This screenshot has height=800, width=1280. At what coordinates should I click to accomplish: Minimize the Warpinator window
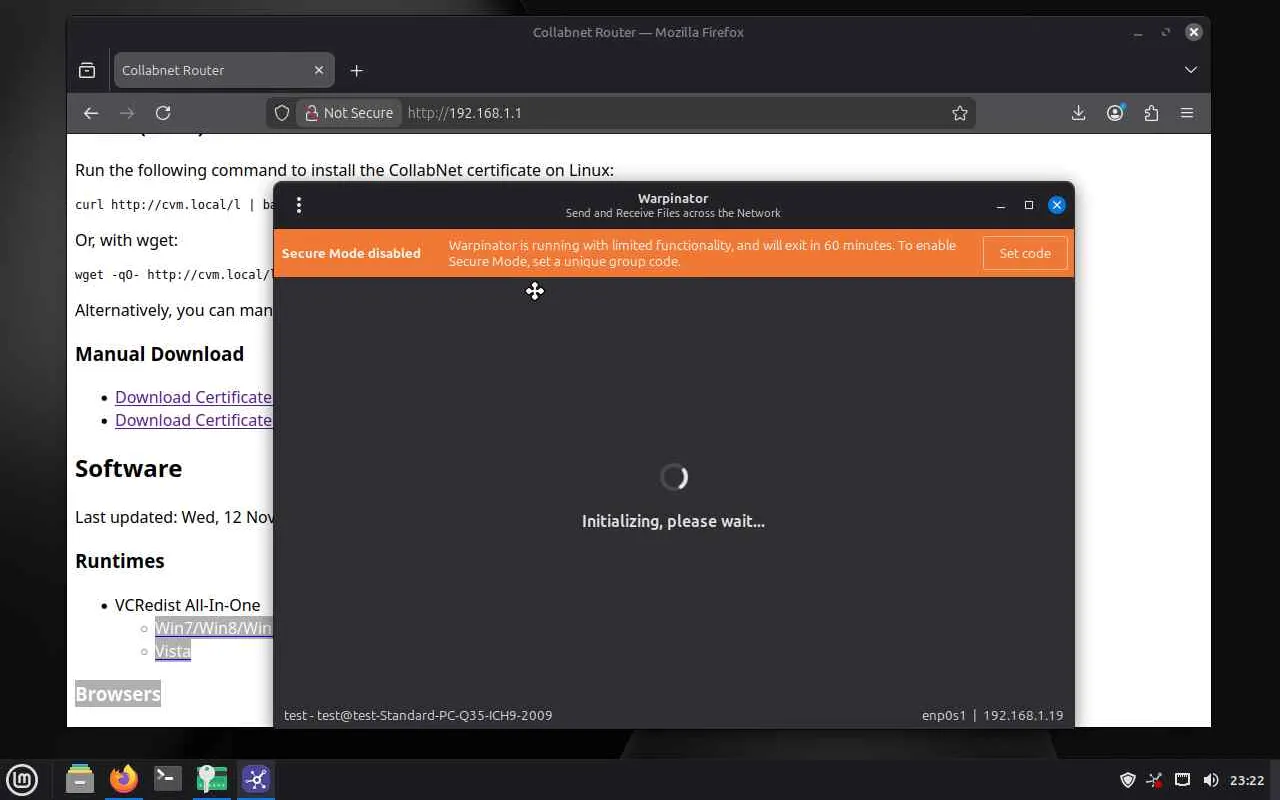[x=1000, y=205]
